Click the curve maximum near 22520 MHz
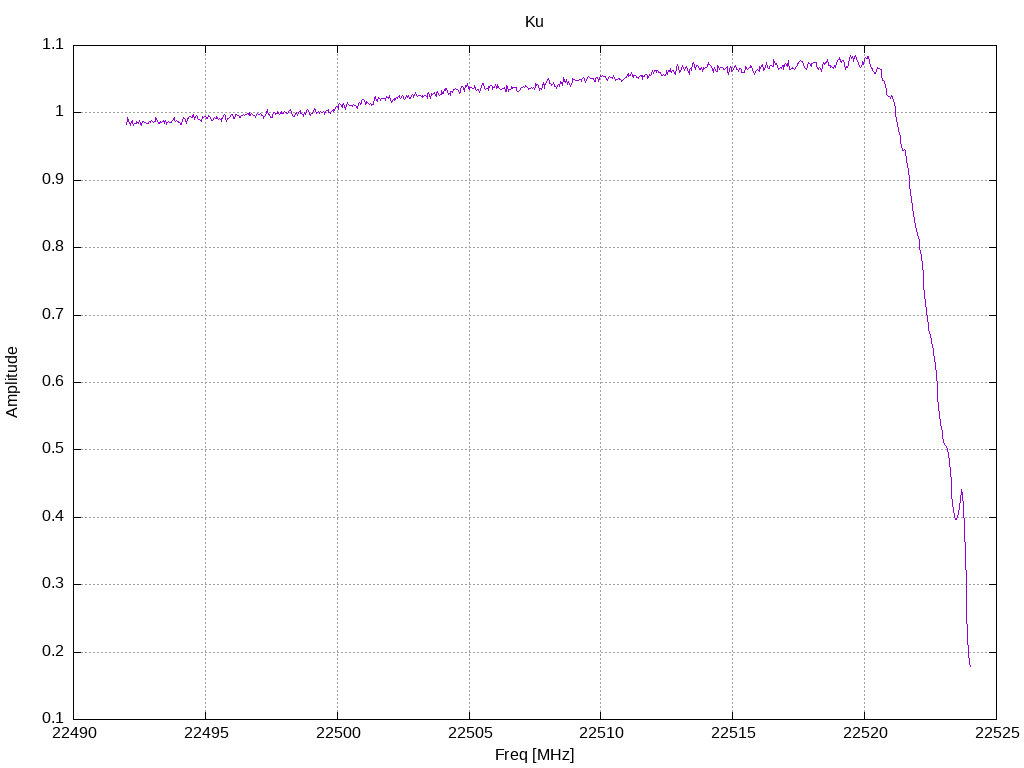This screenshot has height=768, width=1024. [x=867, y=57]
